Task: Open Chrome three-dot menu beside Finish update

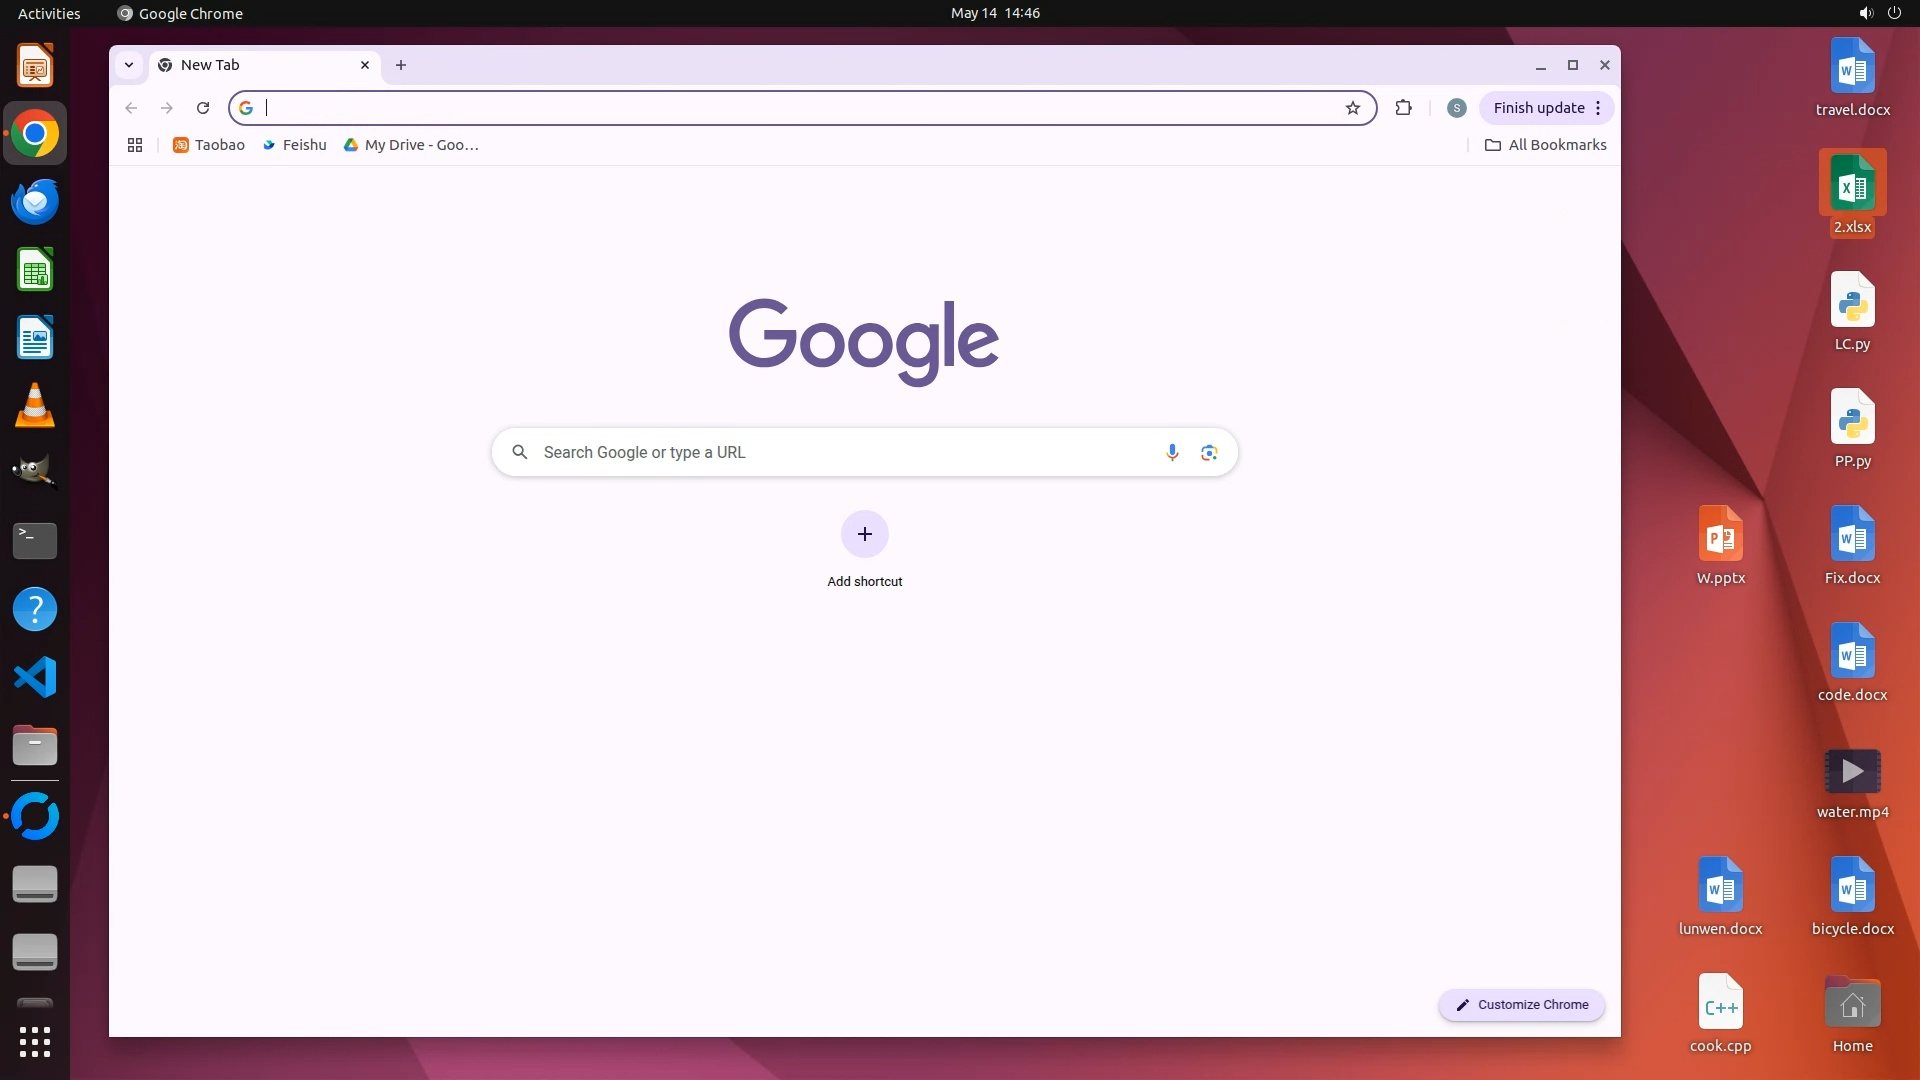Action: click(1598, 108)
